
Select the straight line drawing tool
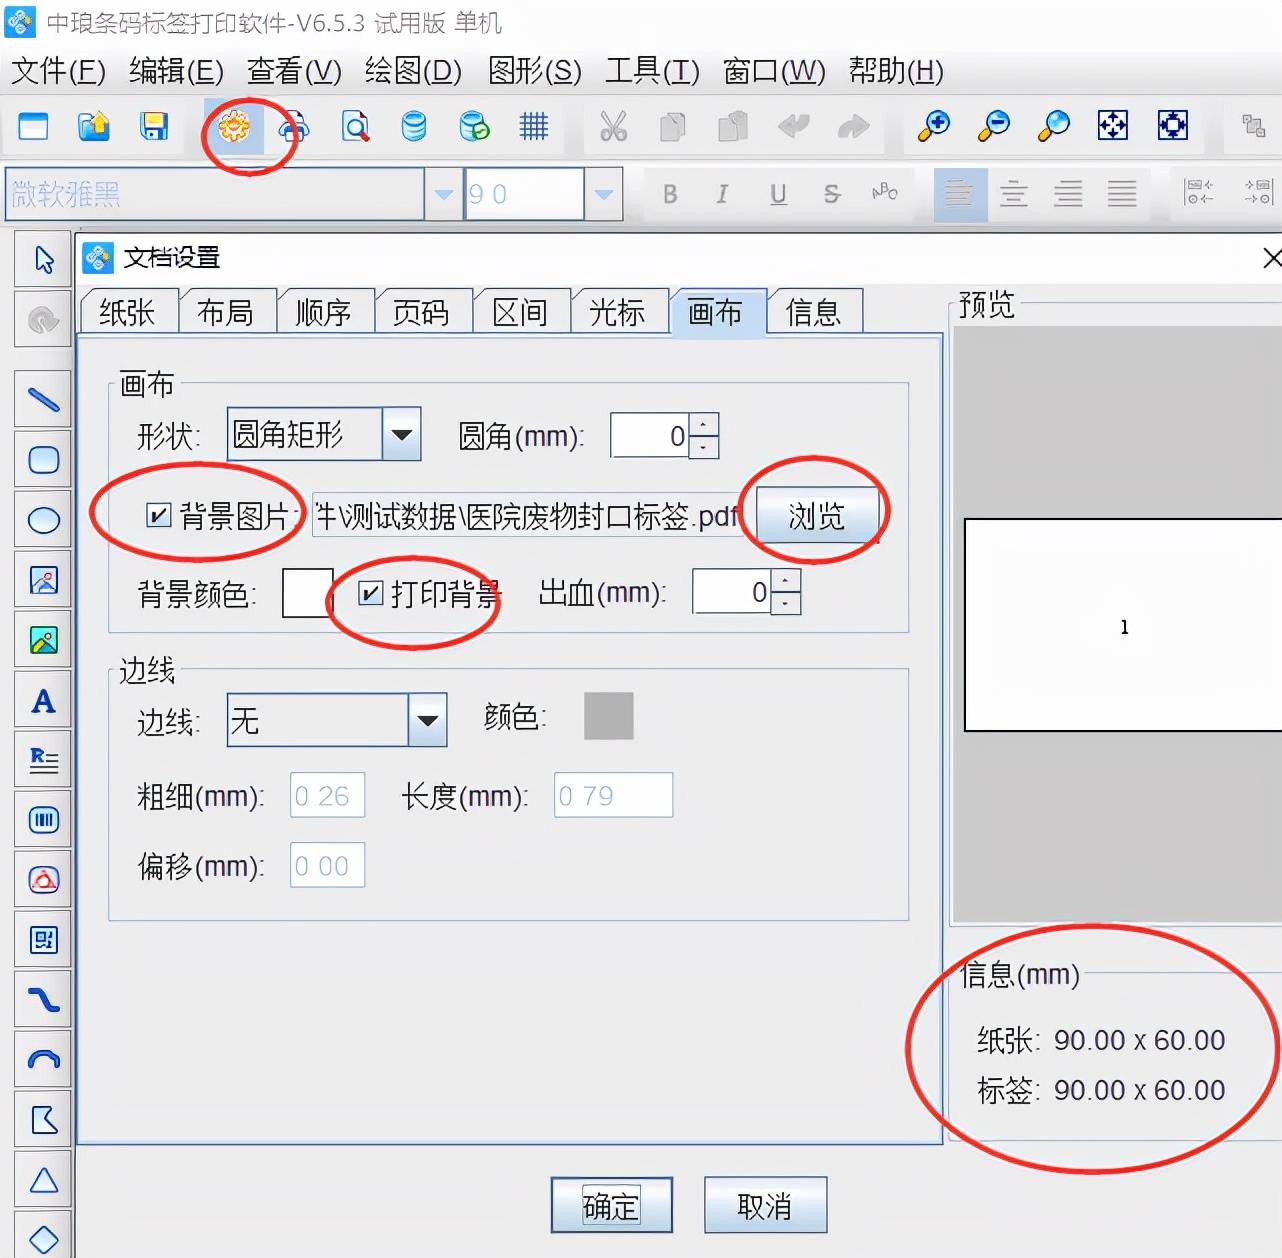coord(43,400)
